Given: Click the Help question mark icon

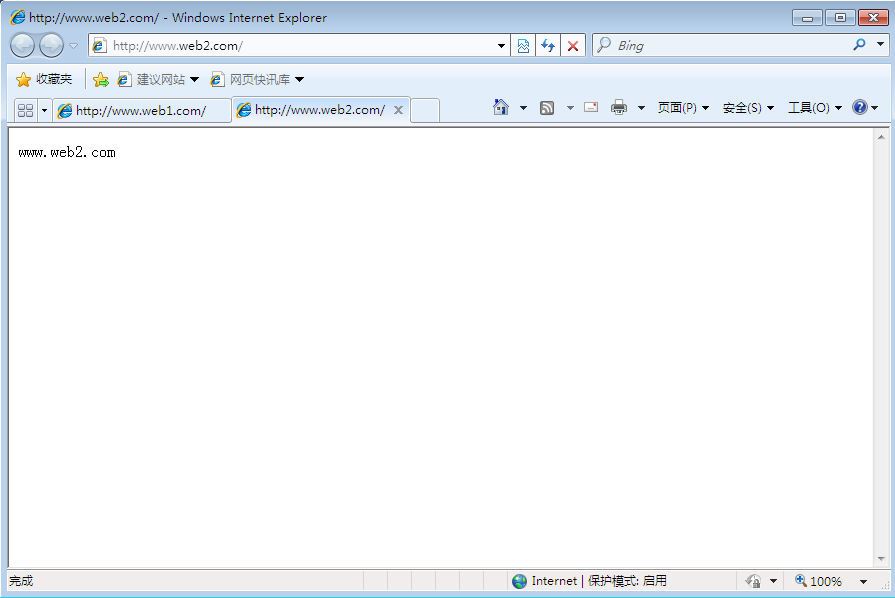Looking at the screenshot, I should point(860,107).
